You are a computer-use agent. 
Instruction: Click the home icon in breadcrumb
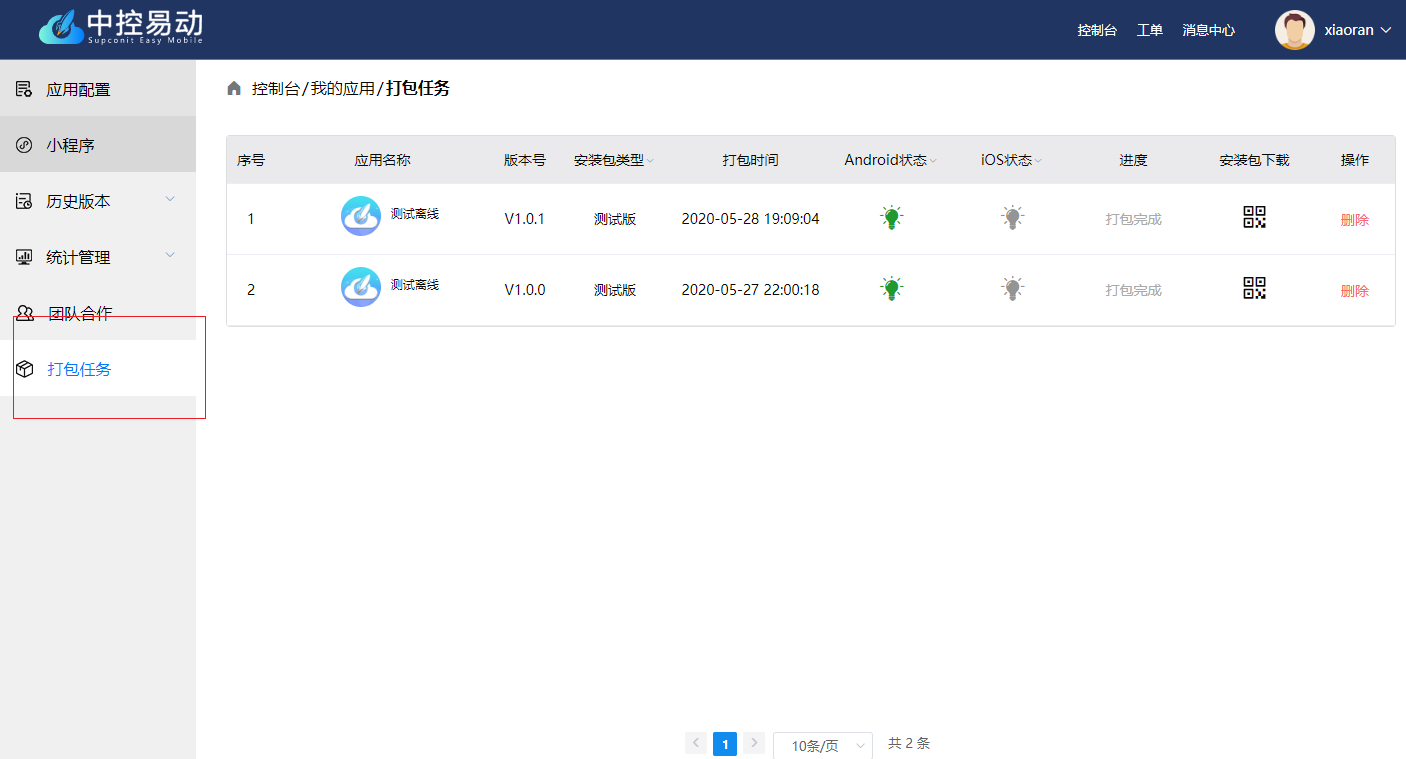pos(234,88)
